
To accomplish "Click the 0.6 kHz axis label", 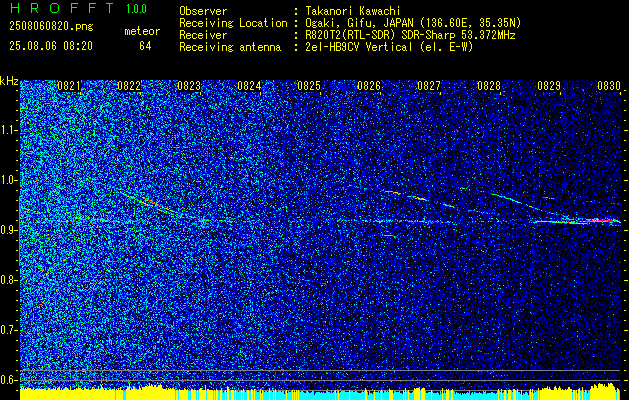I will (x=9, y=380).
